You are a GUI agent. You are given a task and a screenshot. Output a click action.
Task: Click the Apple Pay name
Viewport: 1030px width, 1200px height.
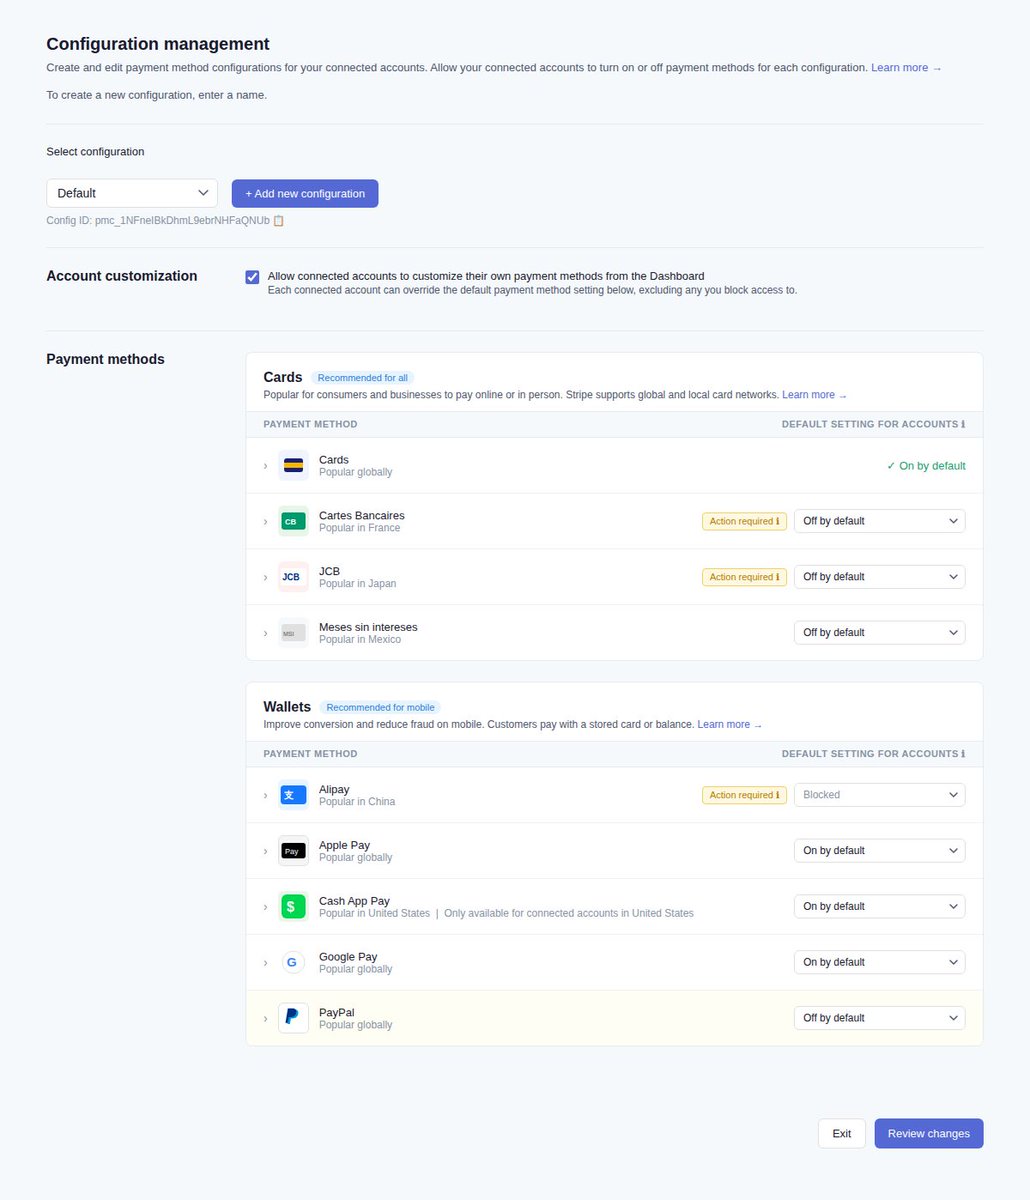(x=344, y=845)
